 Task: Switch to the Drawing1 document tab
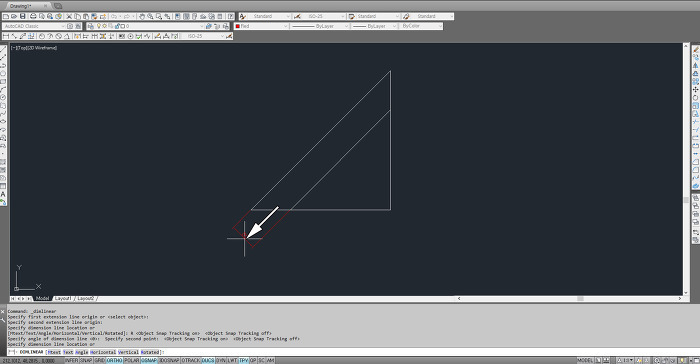[x=20, y=6]
